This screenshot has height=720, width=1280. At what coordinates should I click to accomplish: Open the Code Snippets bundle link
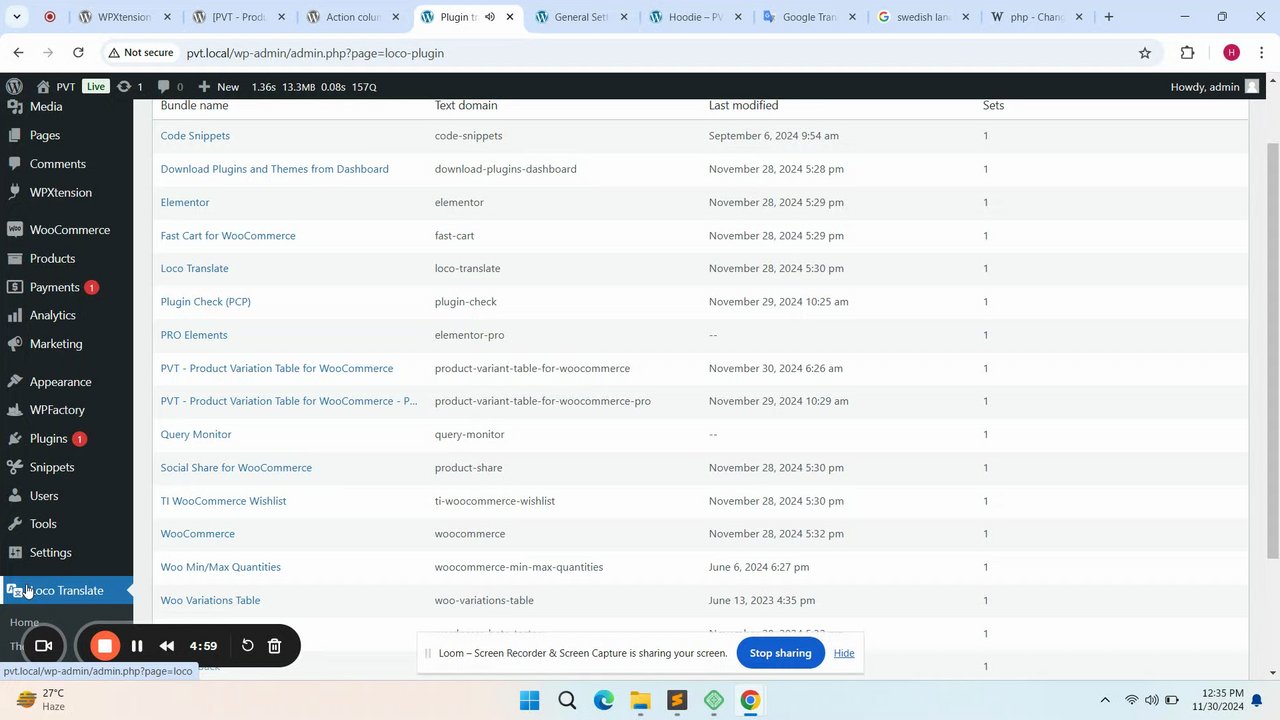pos(195,136)
